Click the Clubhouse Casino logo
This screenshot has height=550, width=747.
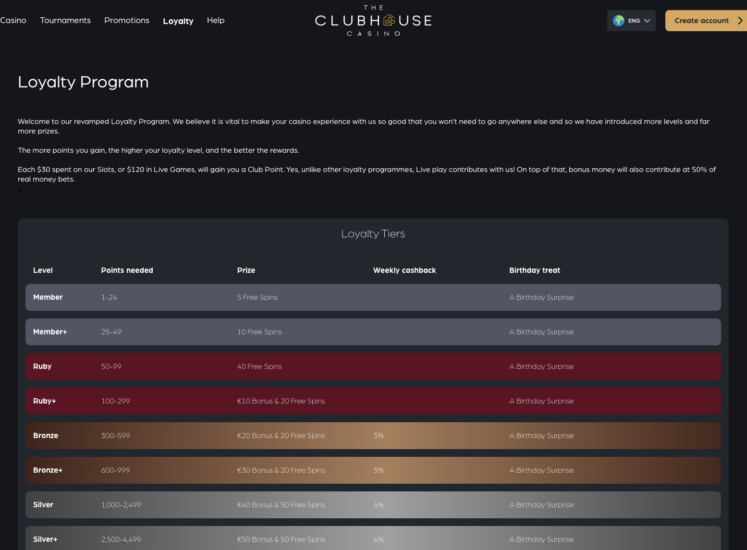click(373, 20)
